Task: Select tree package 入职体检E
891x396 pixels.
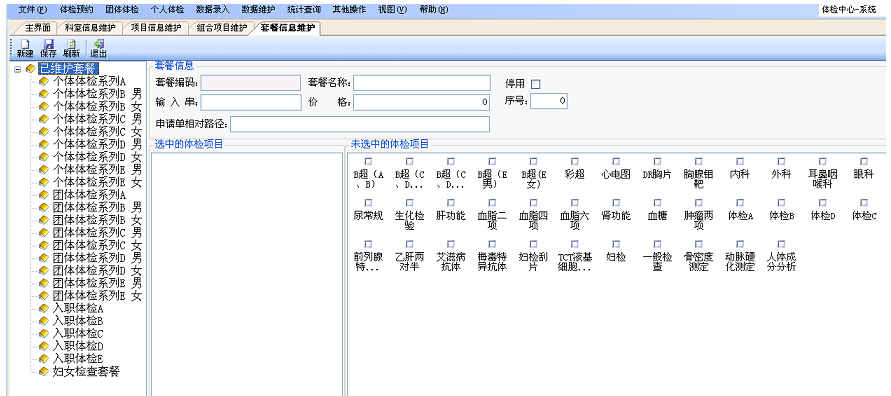Action: (78, 359)
